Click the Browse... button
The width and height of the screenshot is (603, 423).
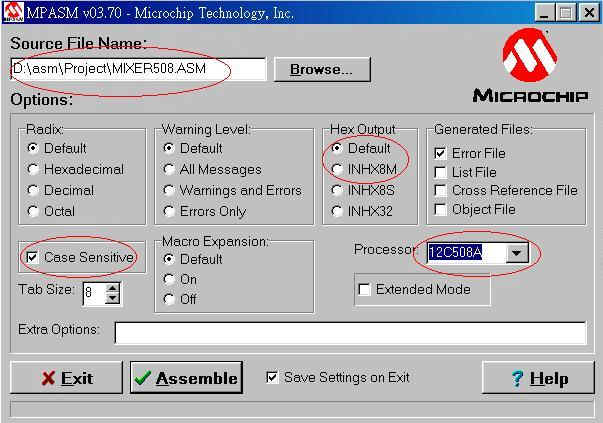point(322,70)
